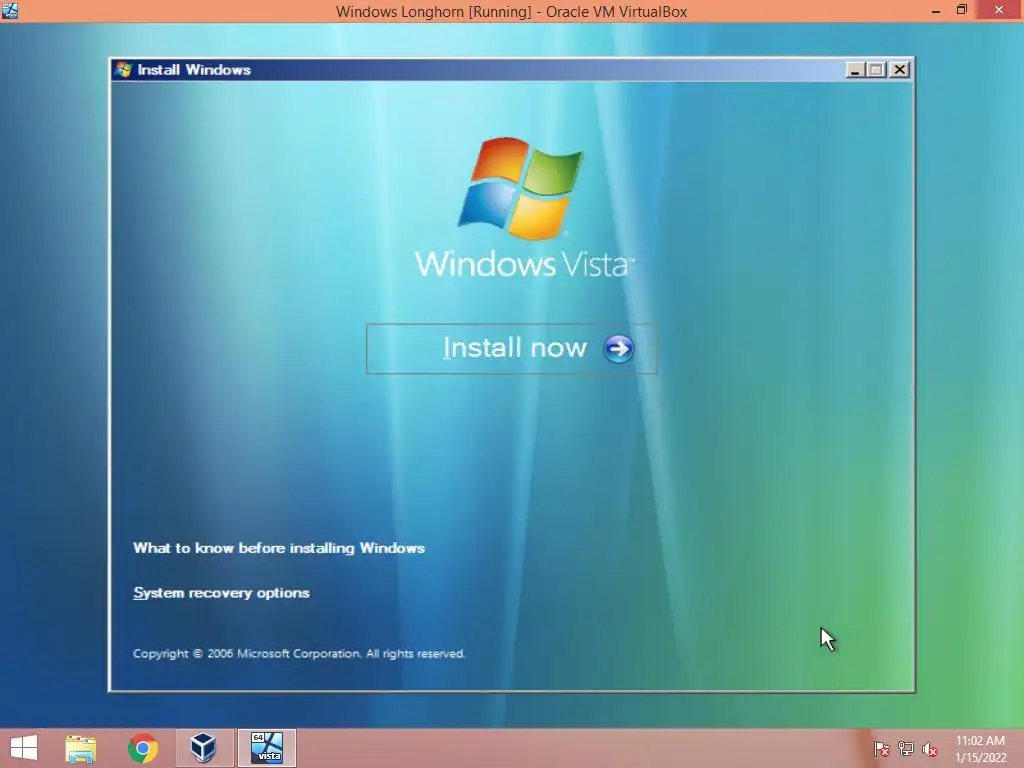Open File Explorer from the taskbar
Viewport: 1024px width, 768px height.
(81, 748)
